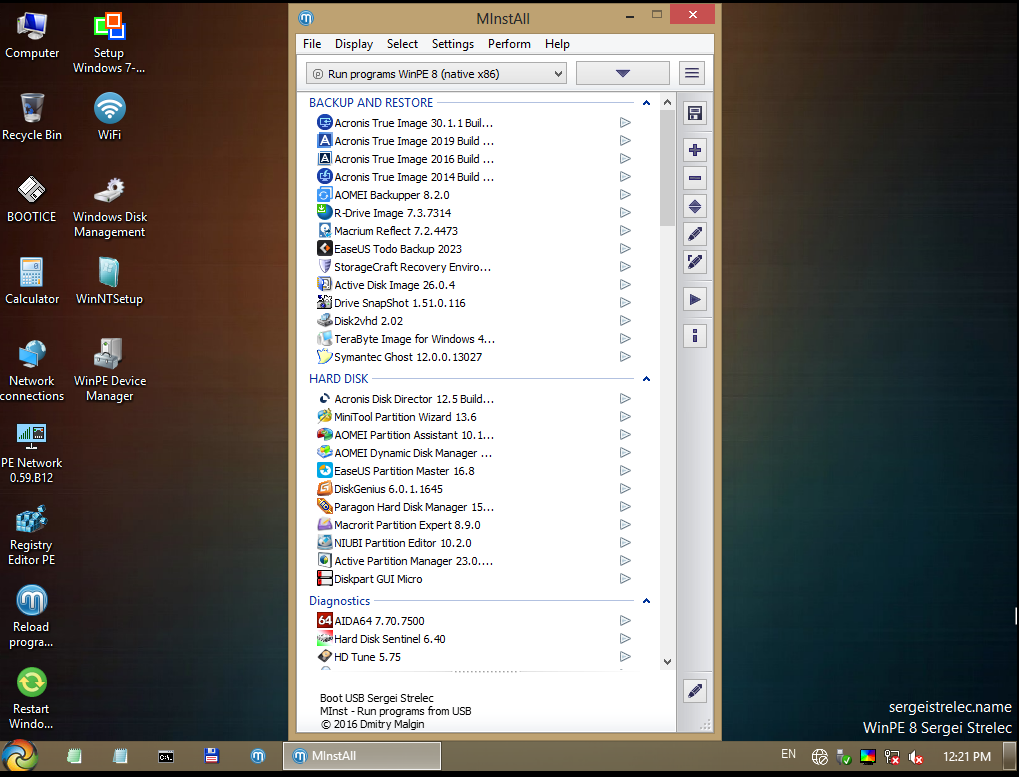
Task: Collapse the BACKUP AND RESTORE section
Action: (x=647, y=103)
